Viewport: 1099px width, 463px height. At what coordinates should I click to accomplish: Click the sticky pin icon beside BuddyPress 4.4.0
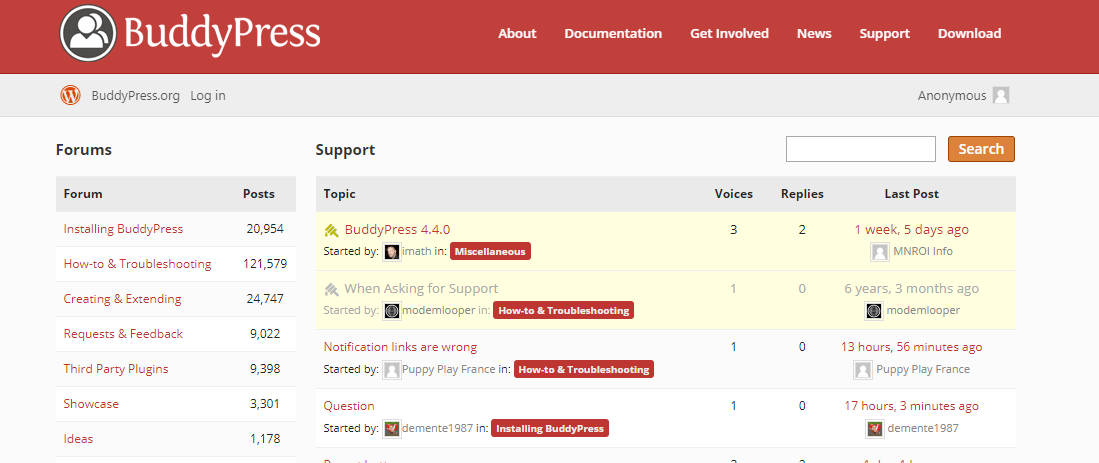pos(332,230)
